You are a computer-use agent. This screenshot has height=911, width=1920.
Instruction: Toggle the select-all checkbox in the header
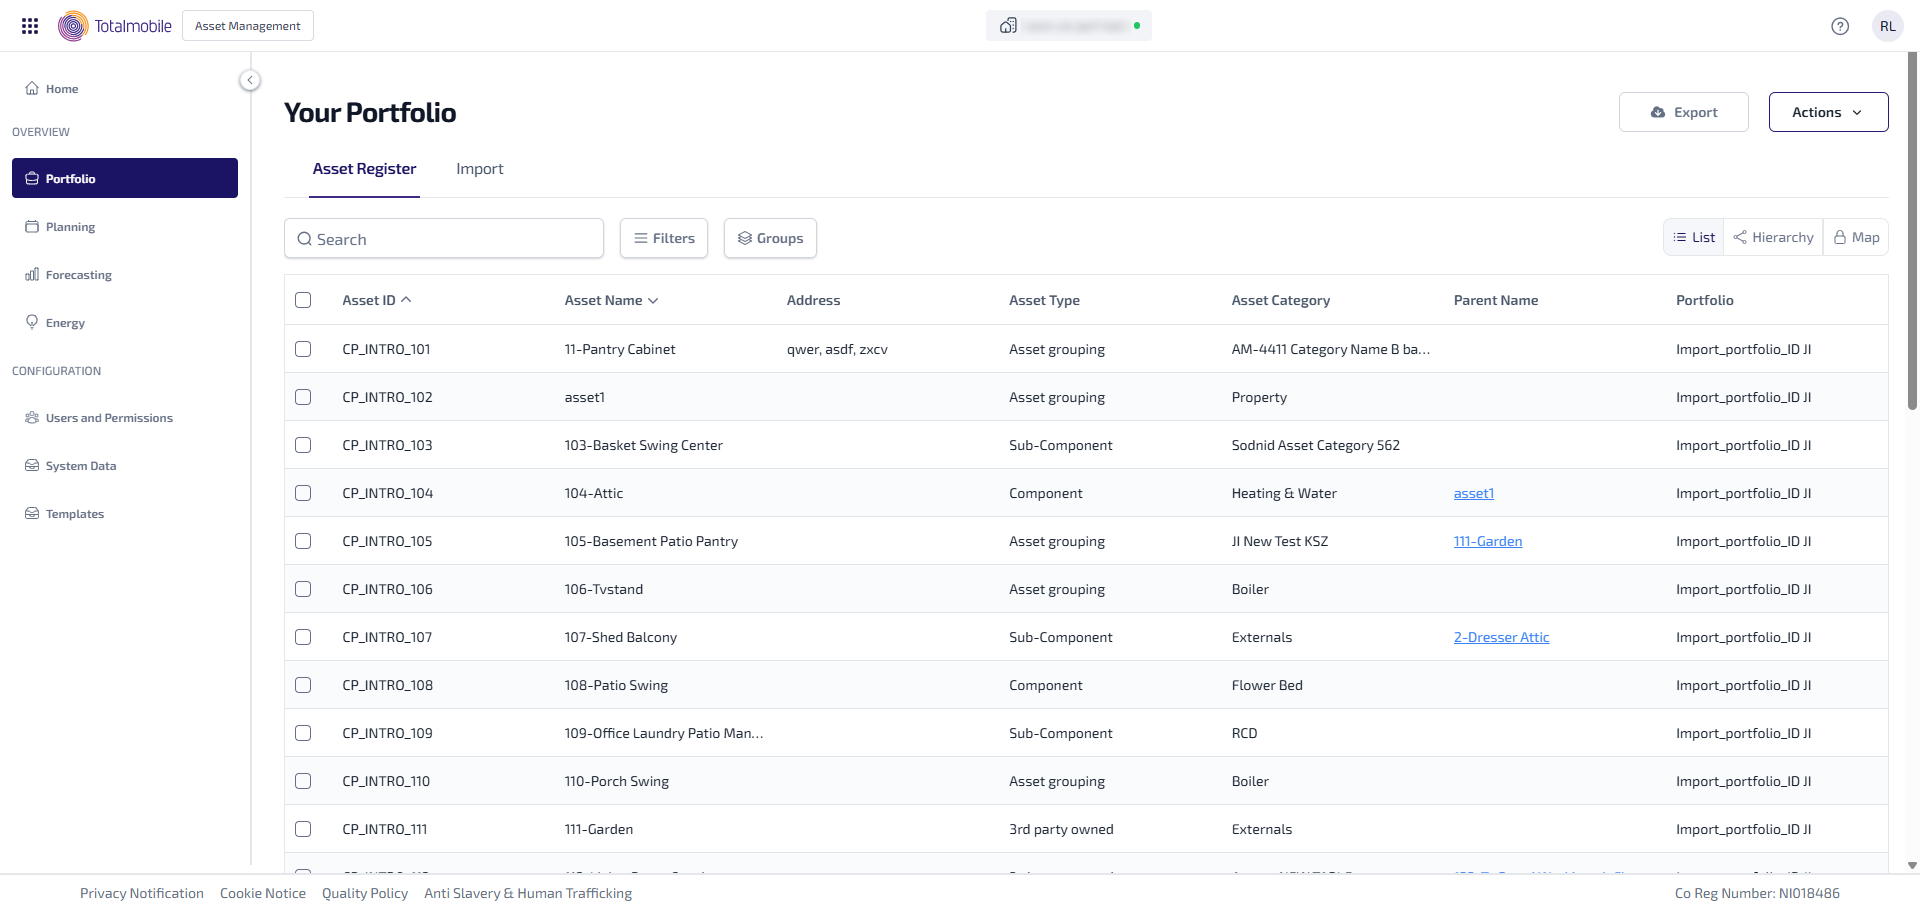[x=303, y=300]
